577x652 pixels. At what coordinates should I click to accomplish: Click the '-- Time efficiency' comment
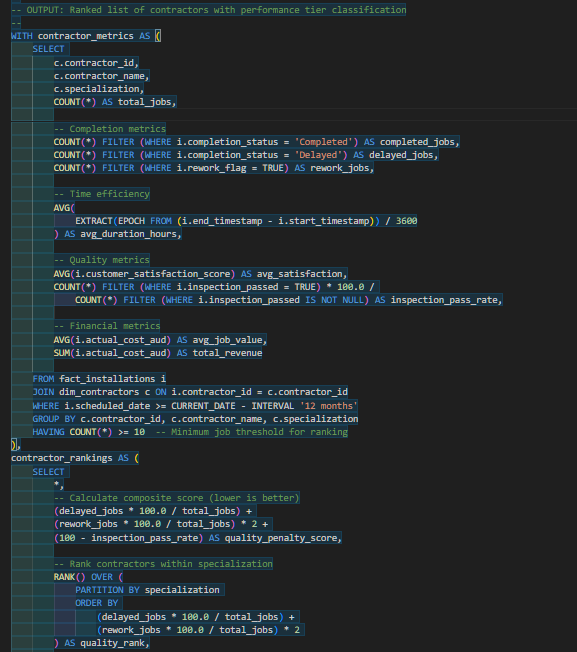coord(101,194)
